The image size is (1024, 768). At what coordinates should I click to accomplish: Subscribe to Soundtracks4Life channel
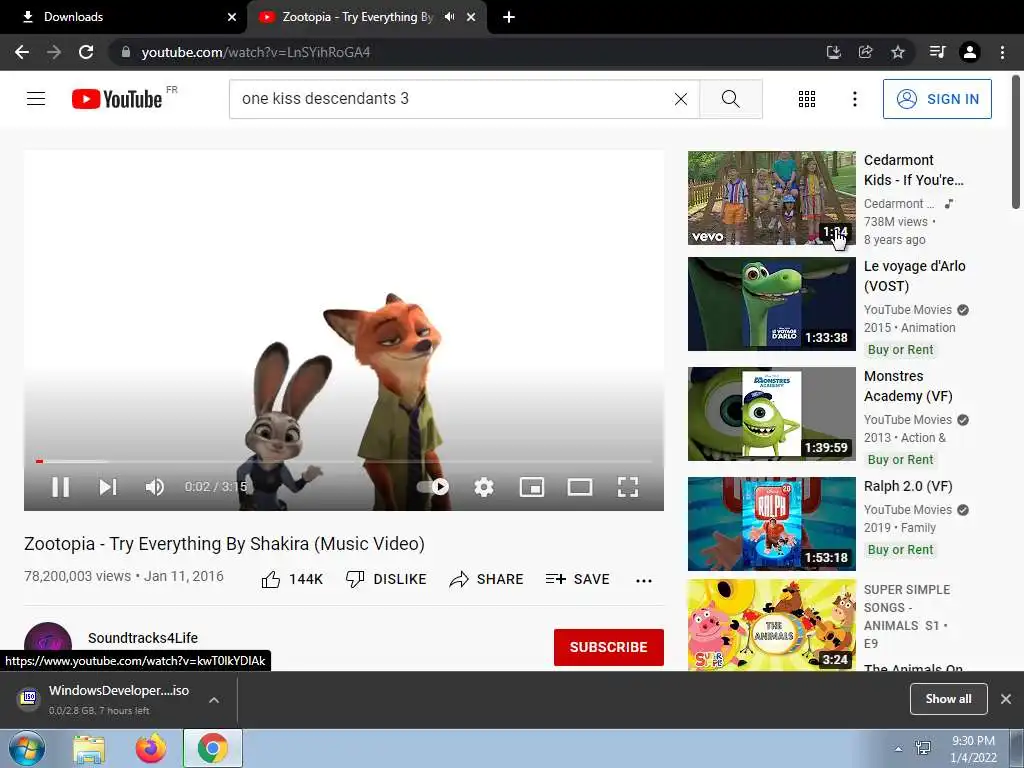click(x=609, y=647)
